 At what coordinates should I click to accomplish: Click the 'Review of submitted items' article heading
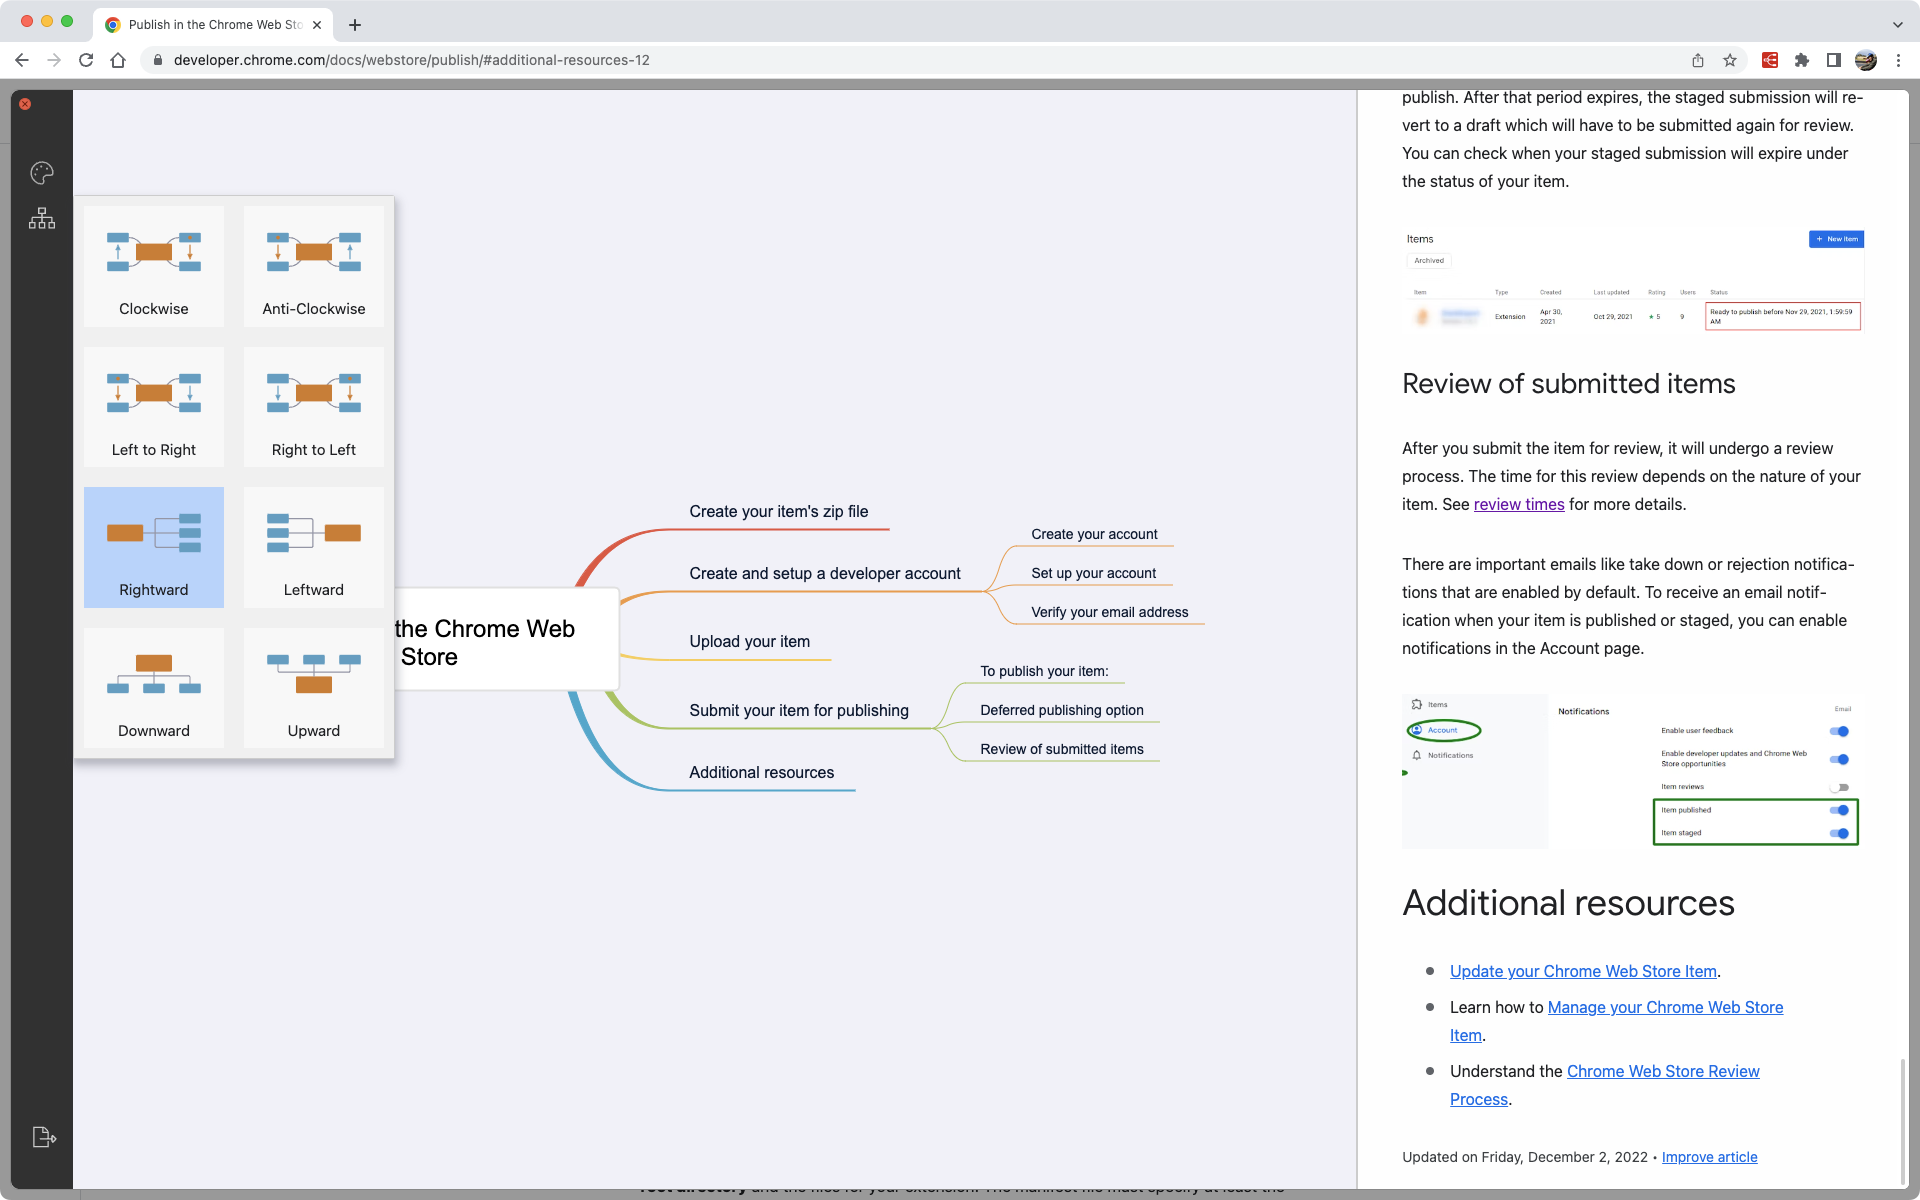click(1568, 384)
